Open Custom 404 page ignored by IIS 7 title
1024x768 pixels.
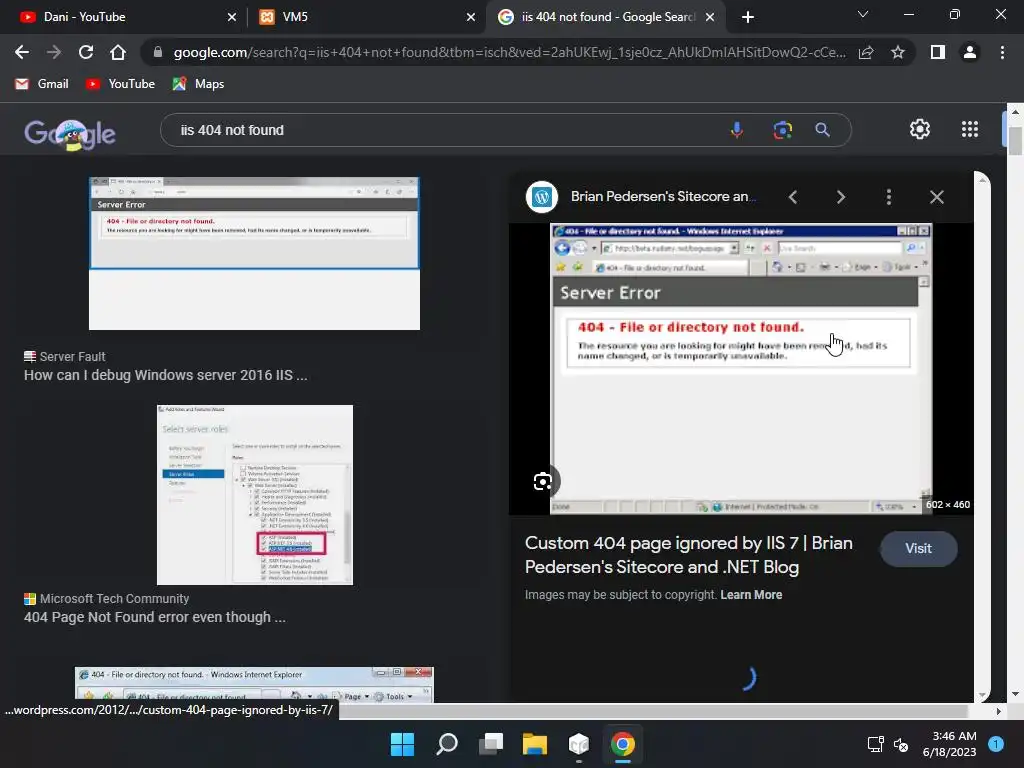(x=688, y=555)
